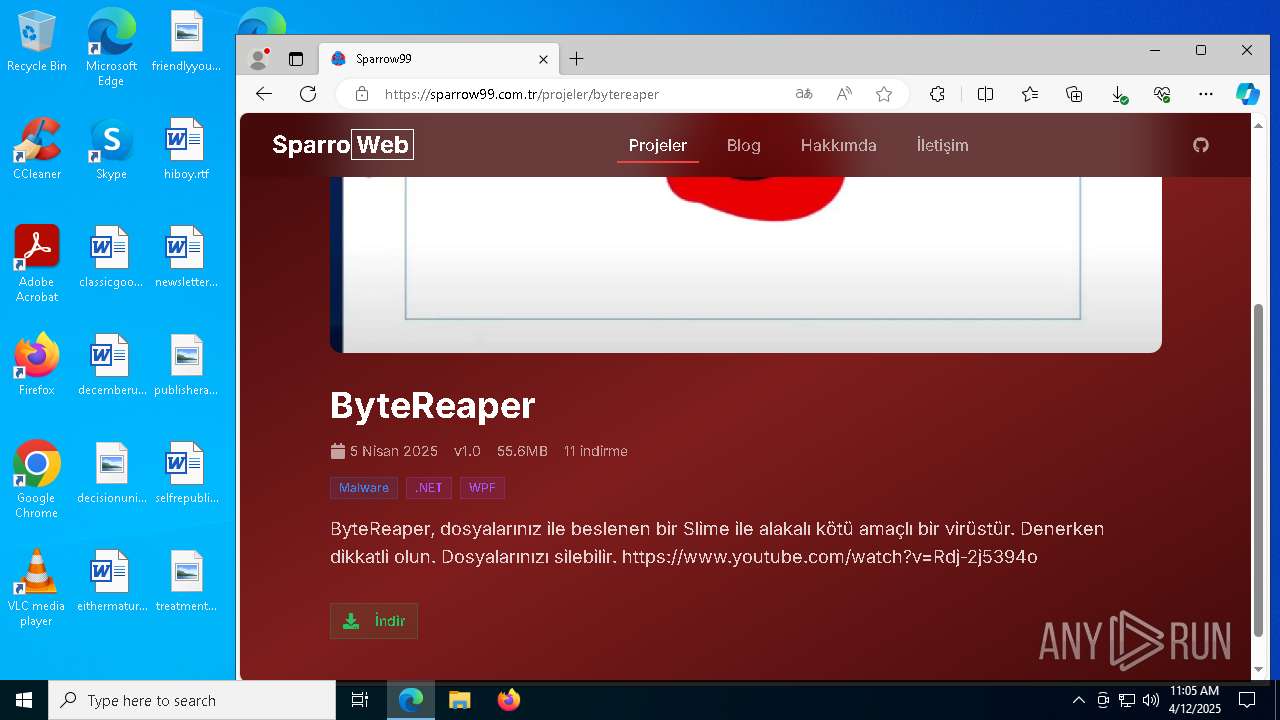This screenshot has width=1280, height=720.
Task: Open File Explorer from the taskbar
Action: tap(459, 700)
